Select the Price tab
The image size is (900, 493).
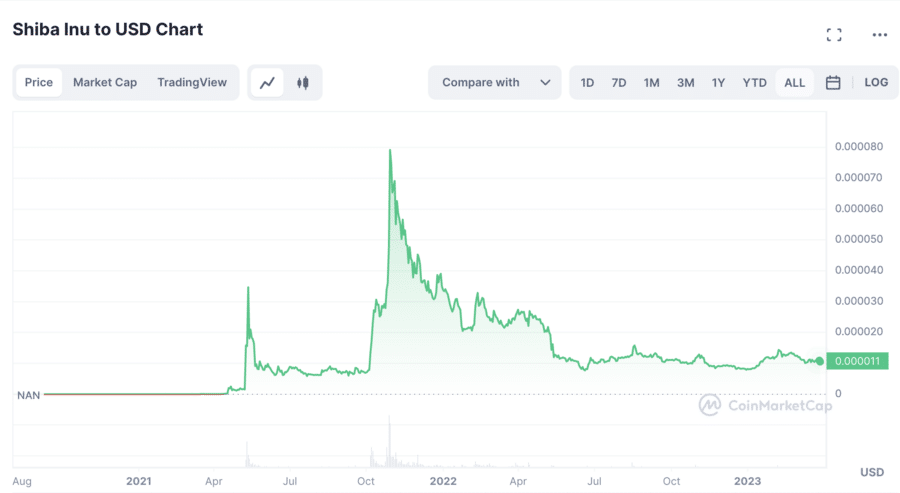pyautogui.click(x=38, y=82)
